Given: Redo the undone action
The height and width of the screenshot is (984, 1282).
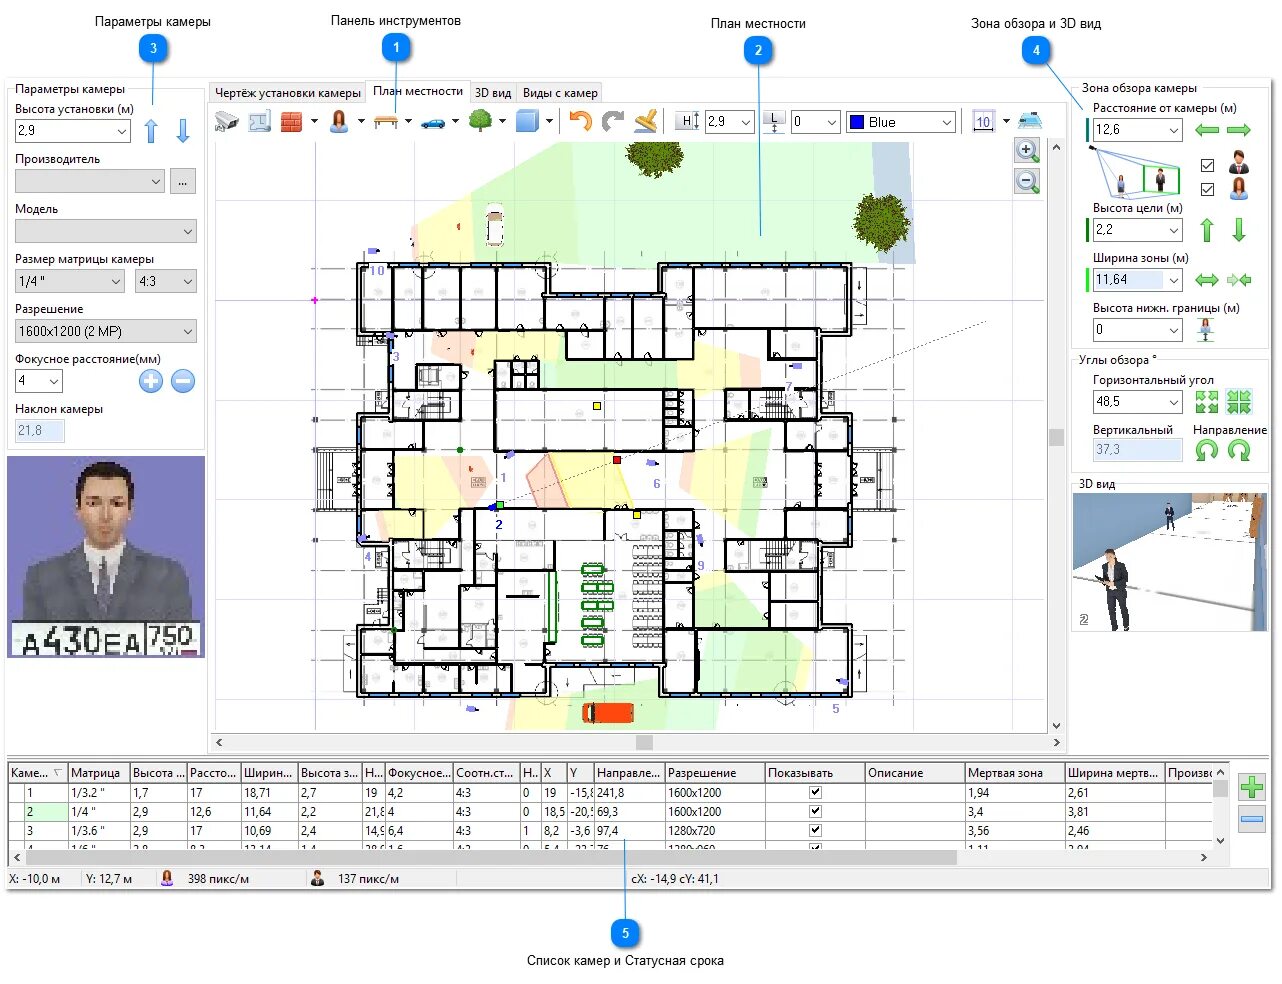Looking at the screenshot, I should pos(613,122).
